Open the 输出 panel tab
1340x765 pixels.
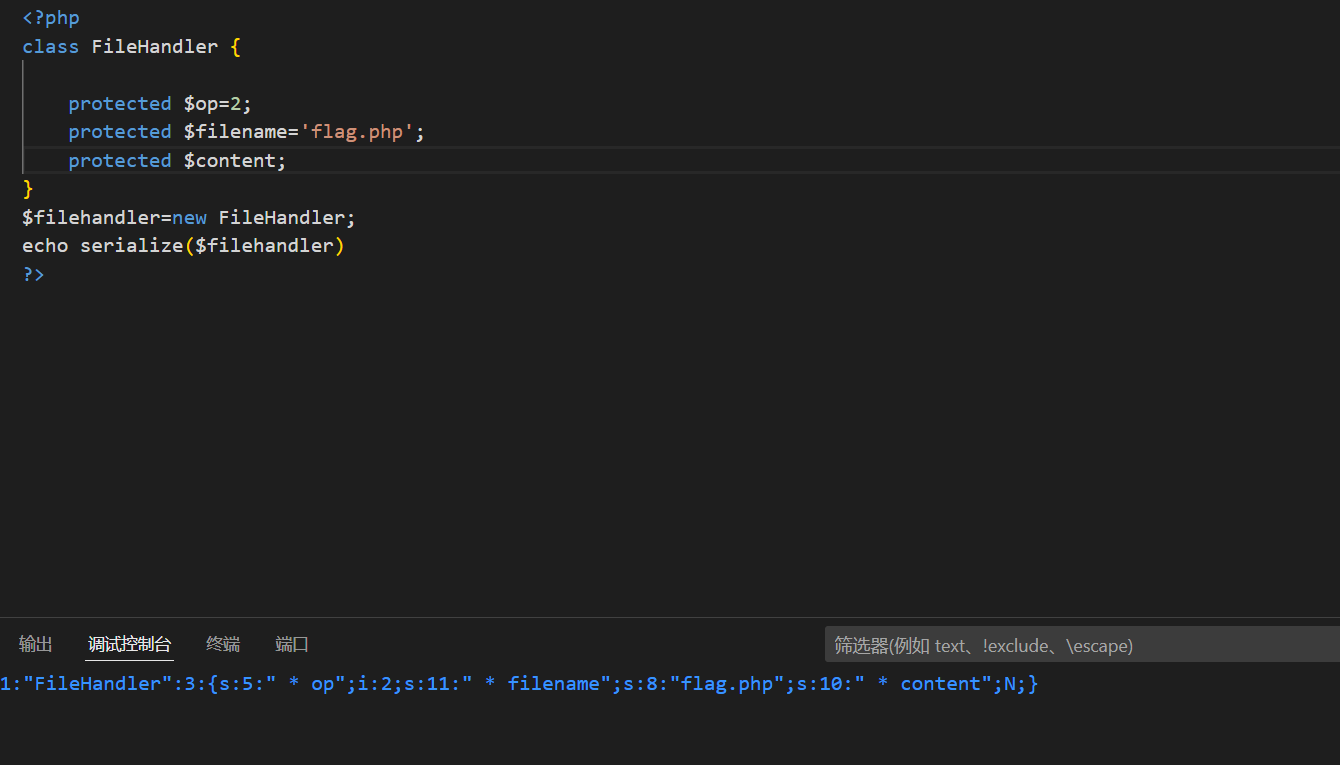[36, 644]
